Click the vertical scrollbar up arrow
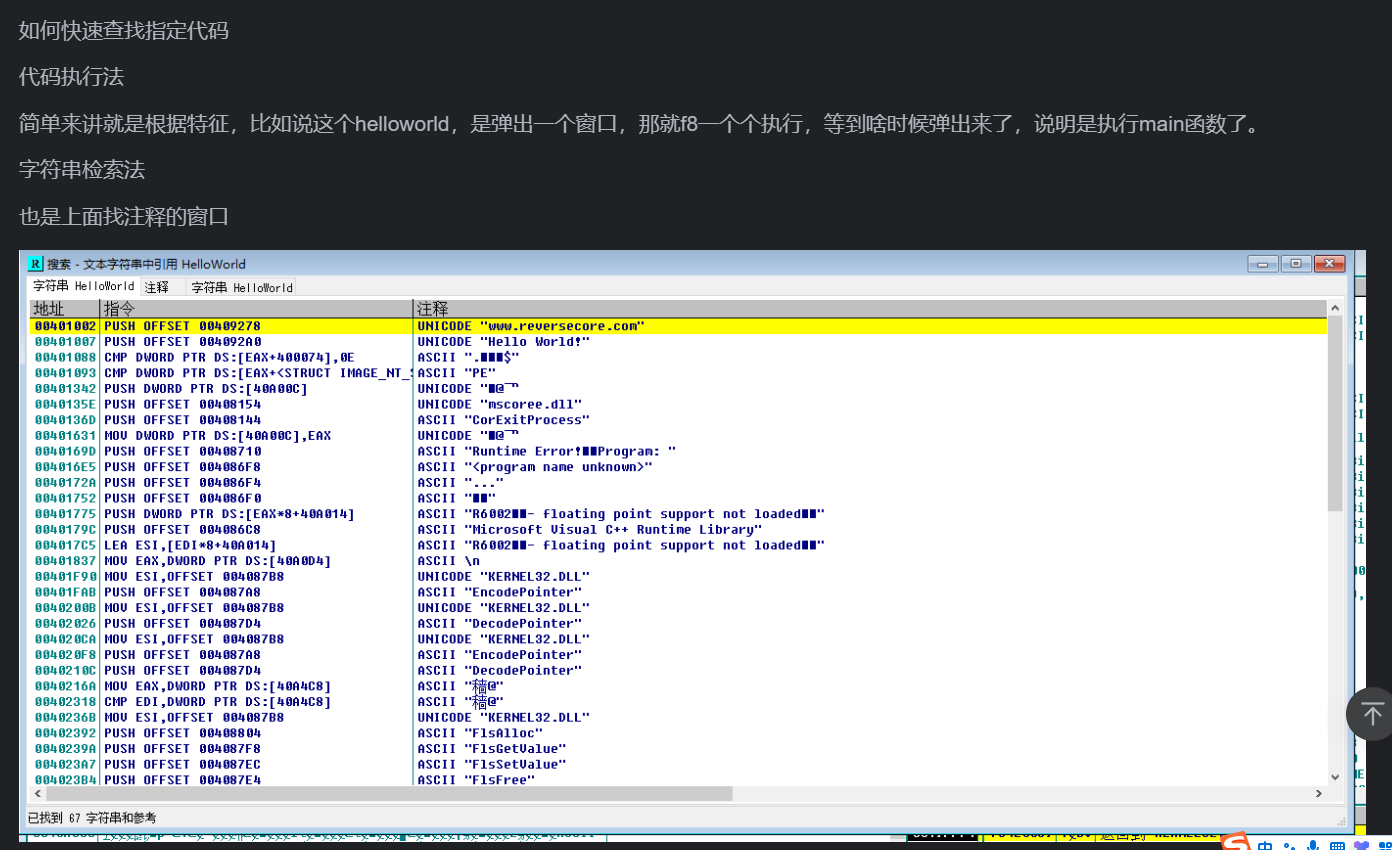Screen dimensions: 1392x850 1335,308
